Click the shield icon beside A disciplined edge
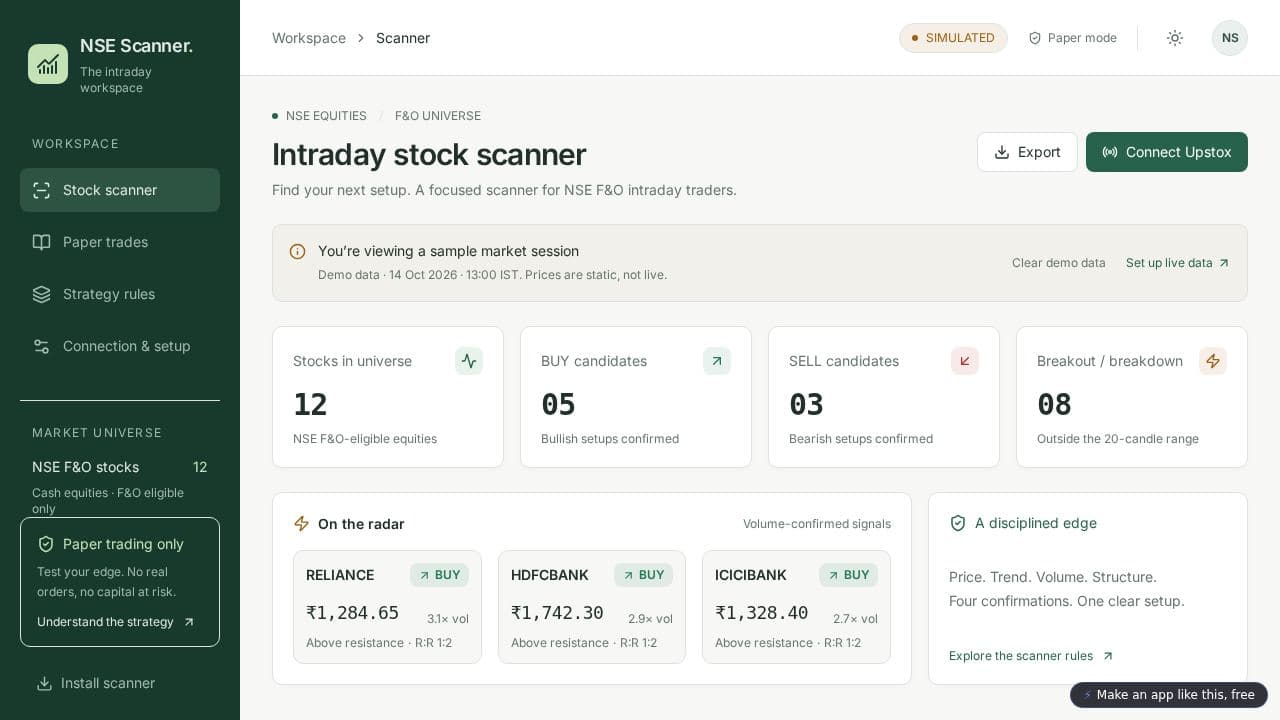Screen dimensions: 1280x720 (x=958, y=523)
